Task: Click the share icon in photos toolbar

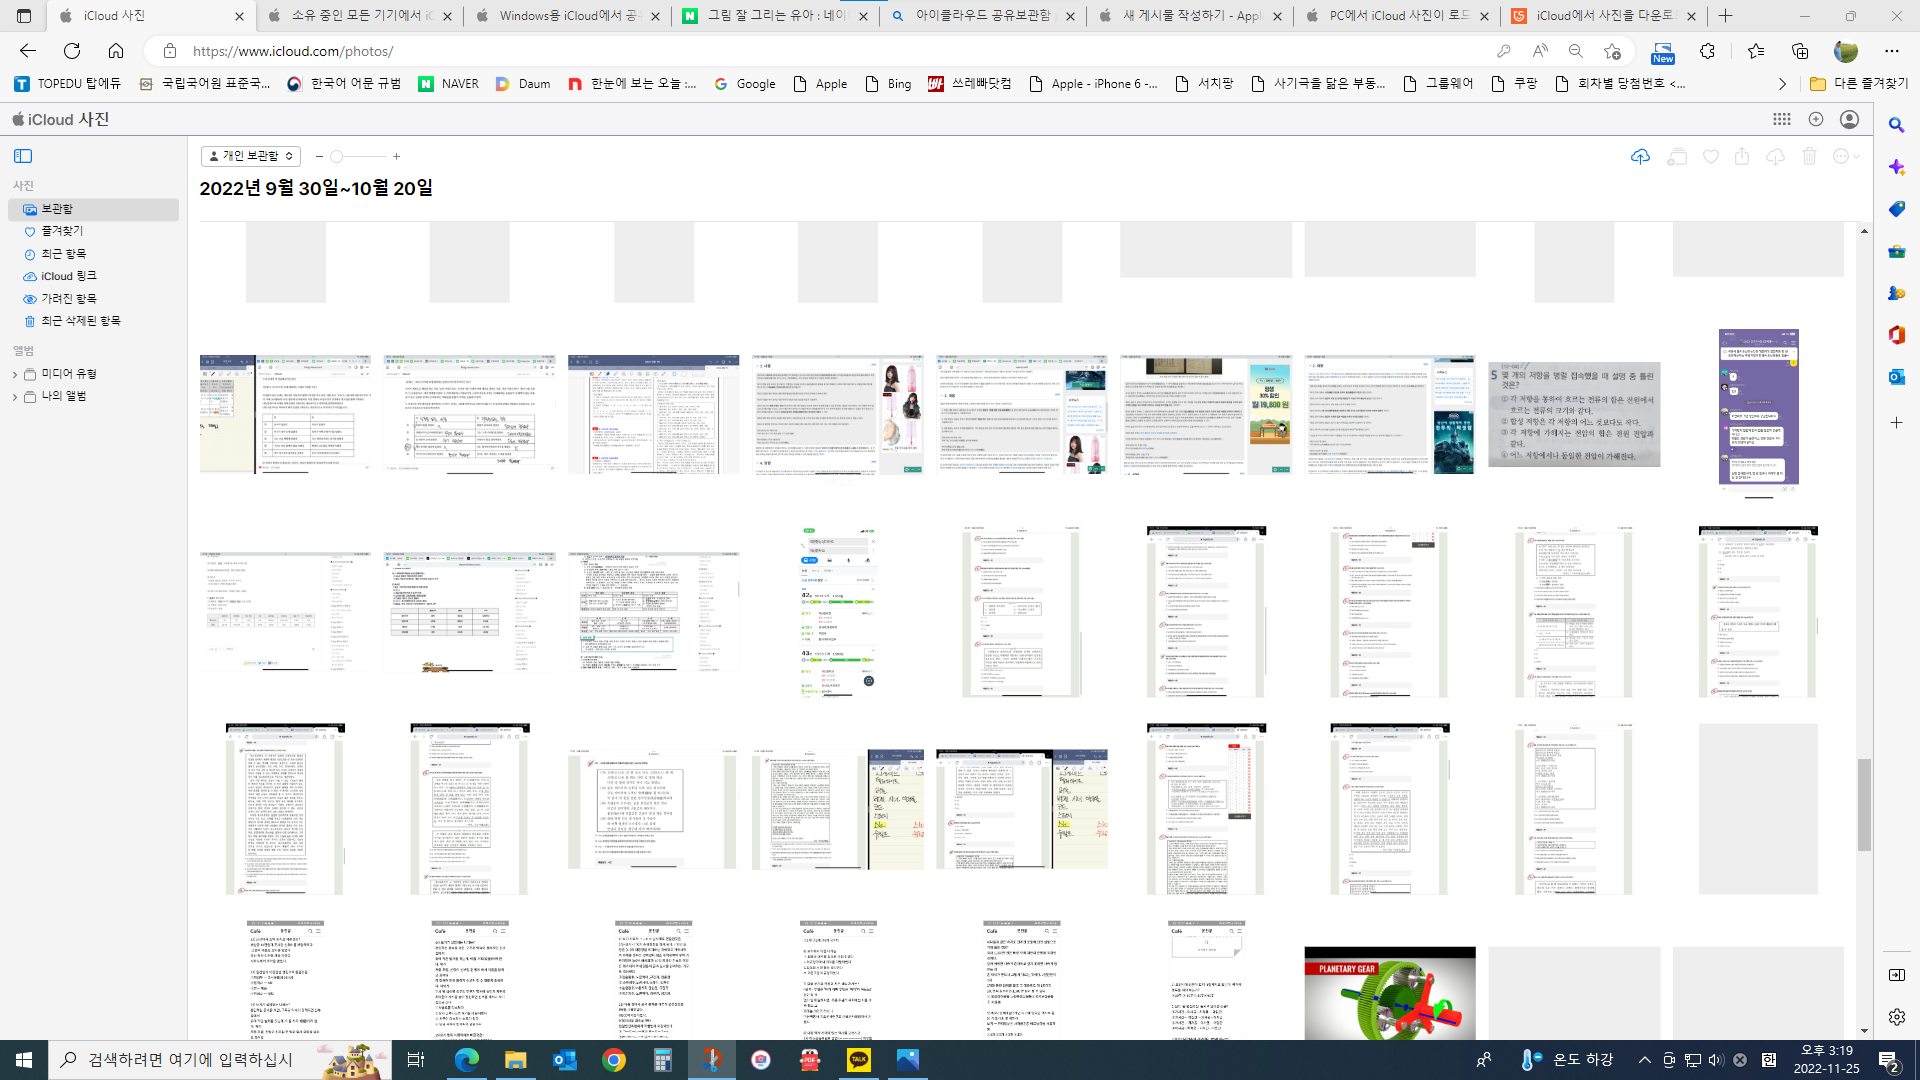Action: coord(1742,157)
